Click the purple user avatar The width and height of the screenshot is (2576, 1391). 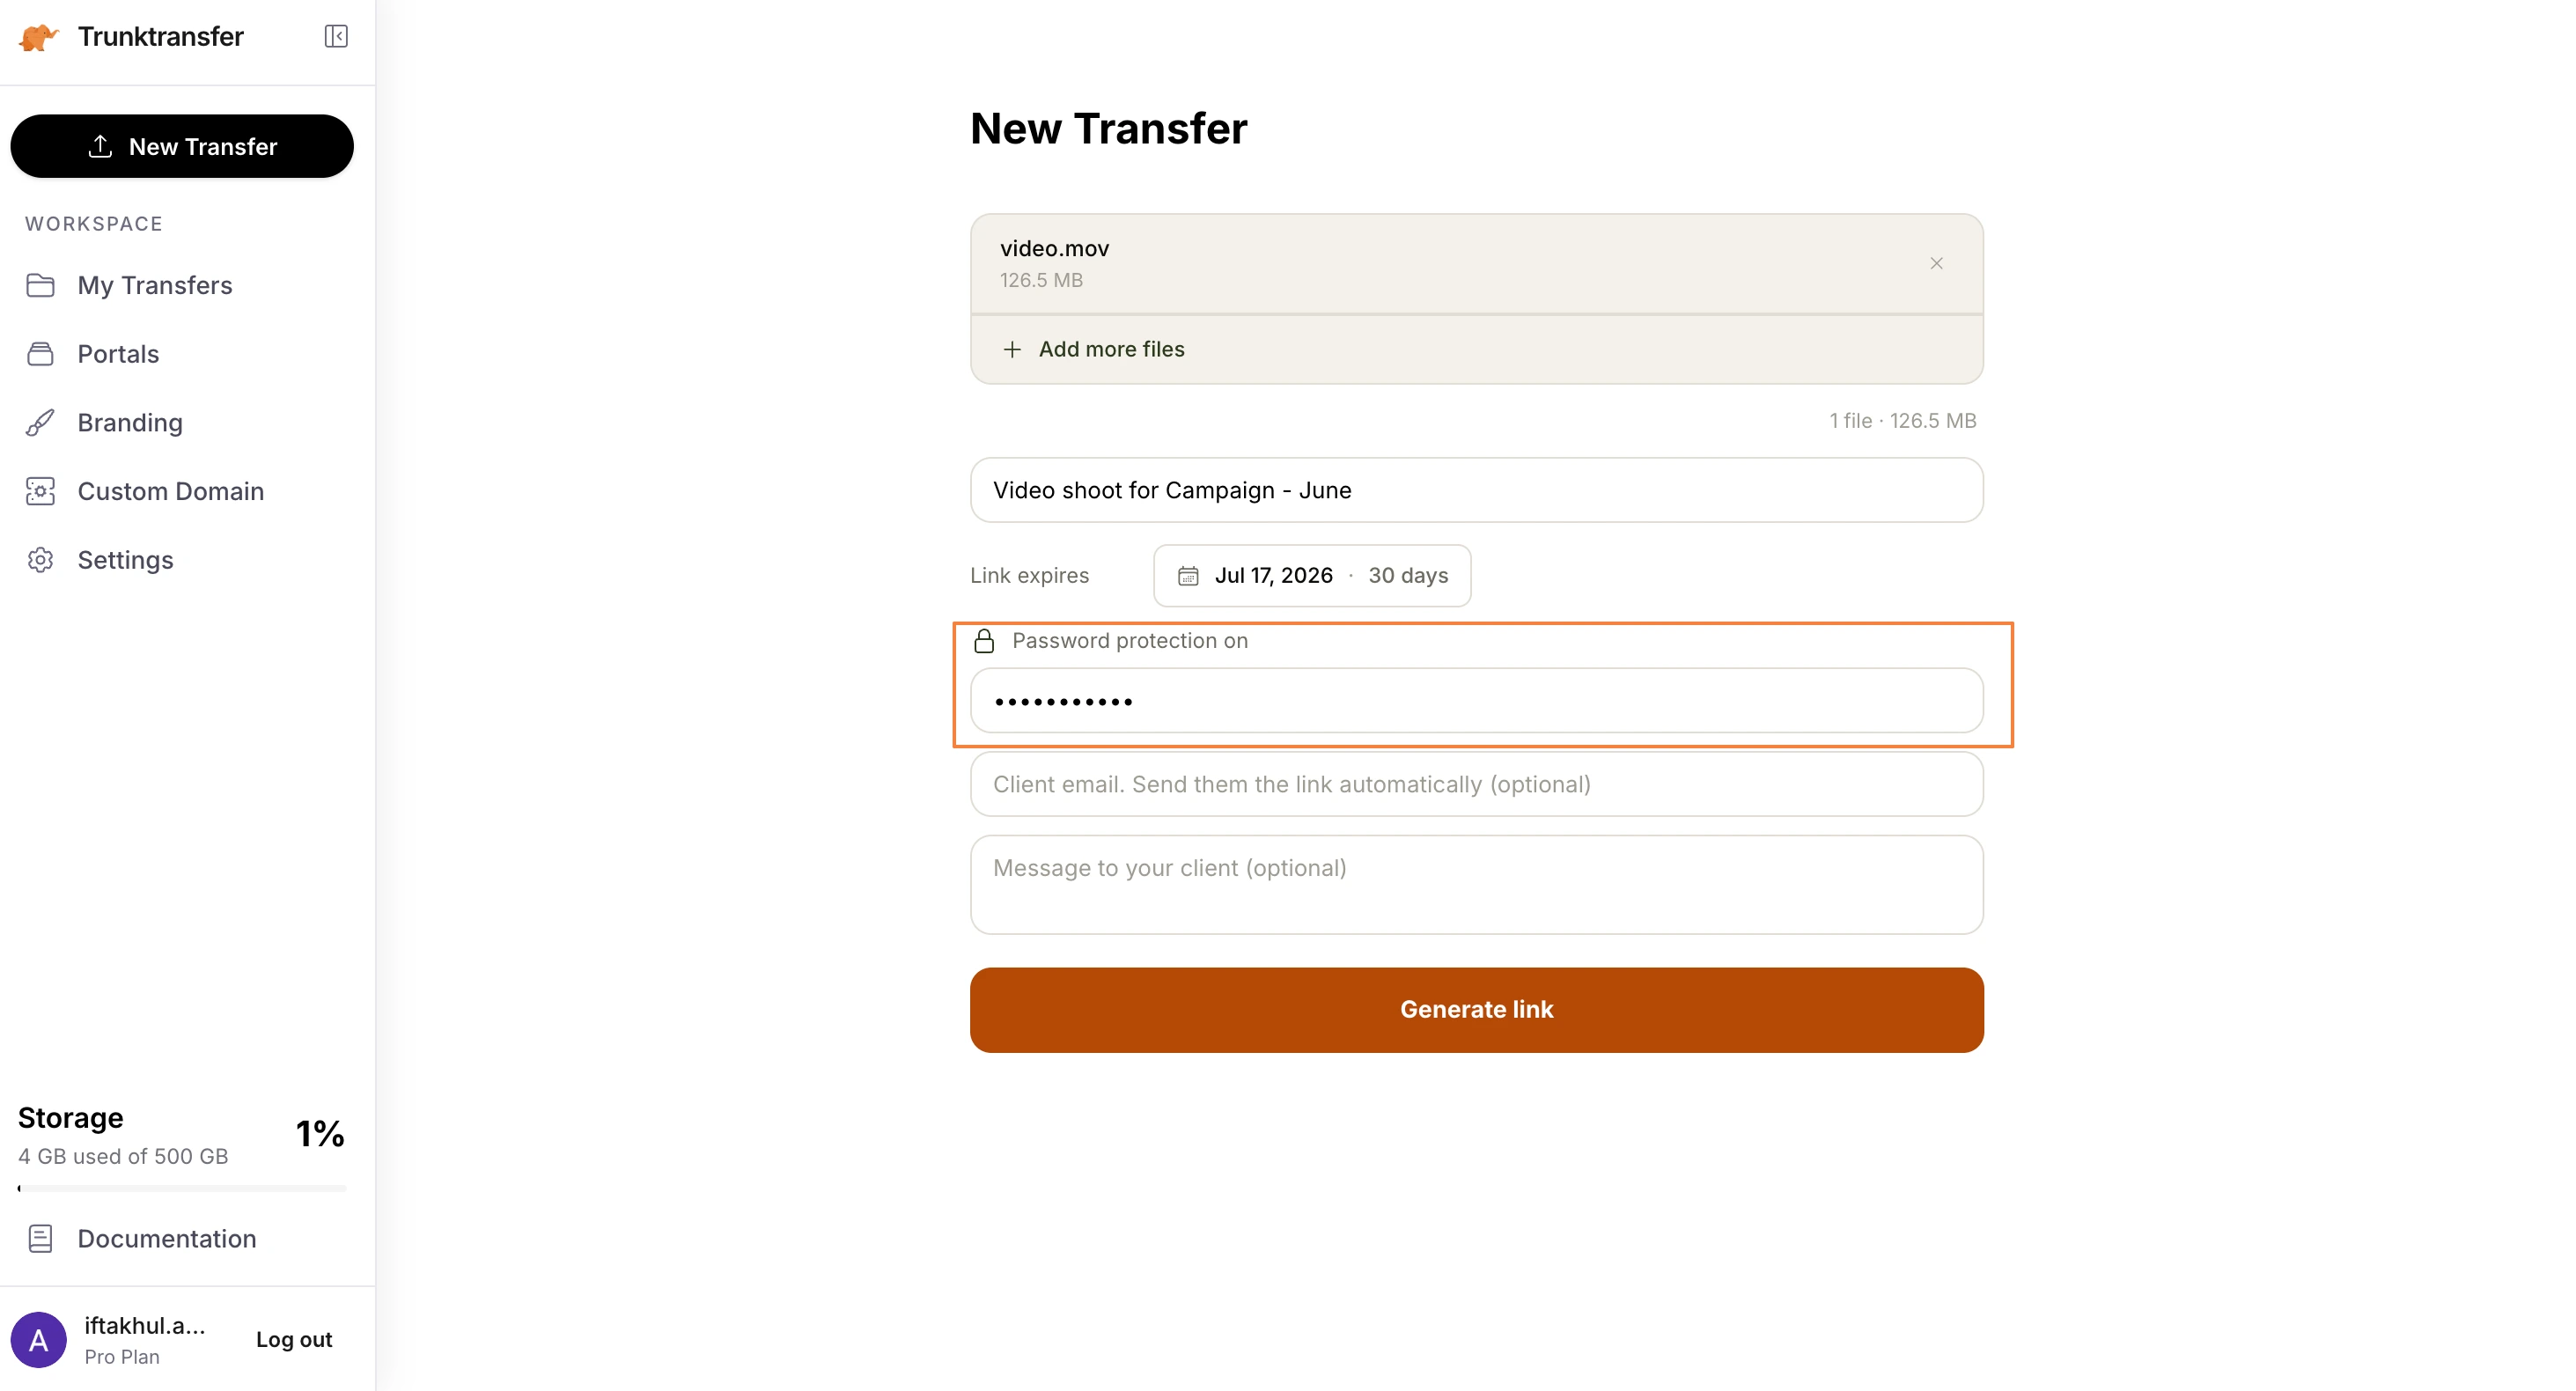(x=38, y=1340)
